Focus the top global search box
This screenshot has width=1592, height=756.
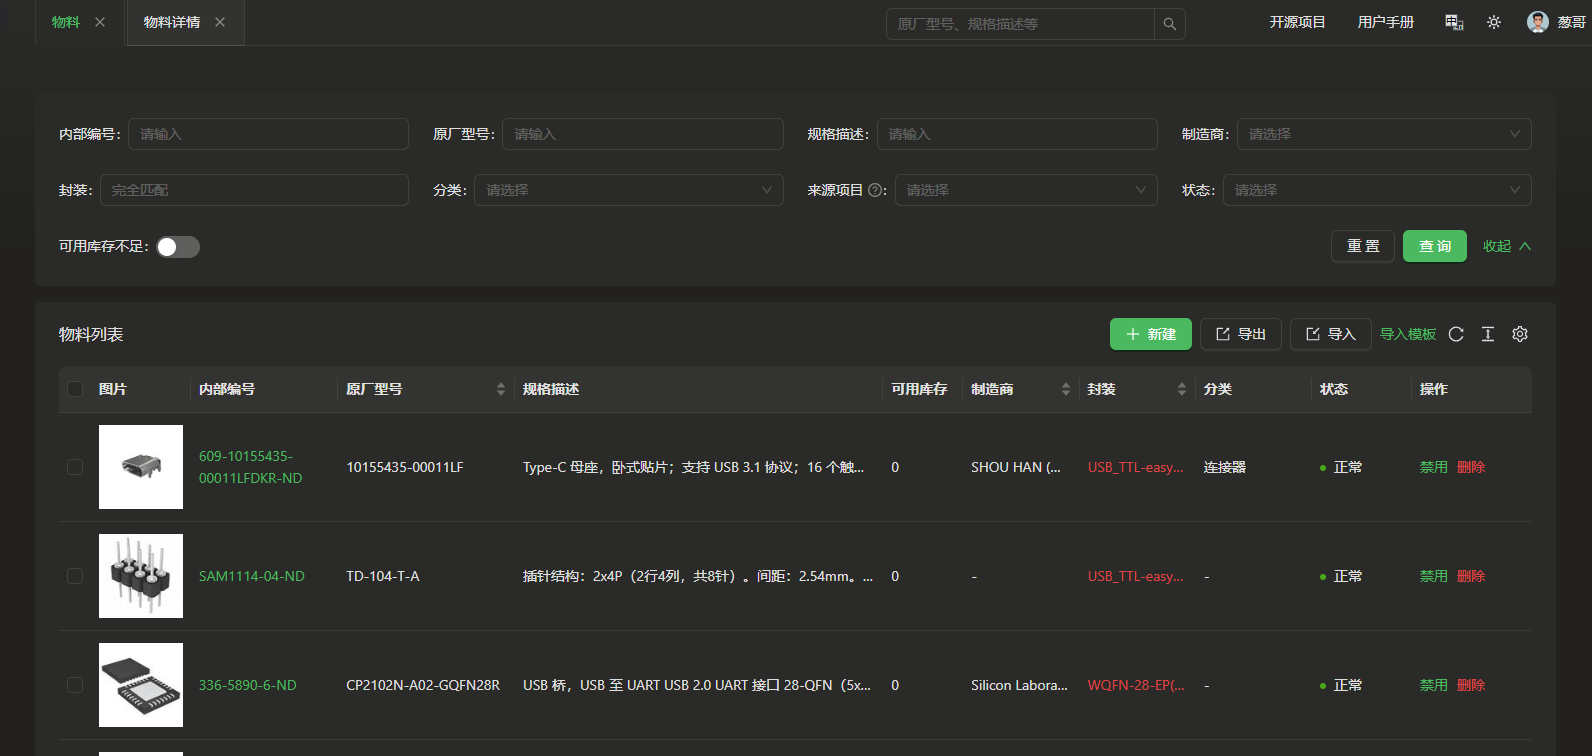pyautogui.click(x=1020, y=24)
